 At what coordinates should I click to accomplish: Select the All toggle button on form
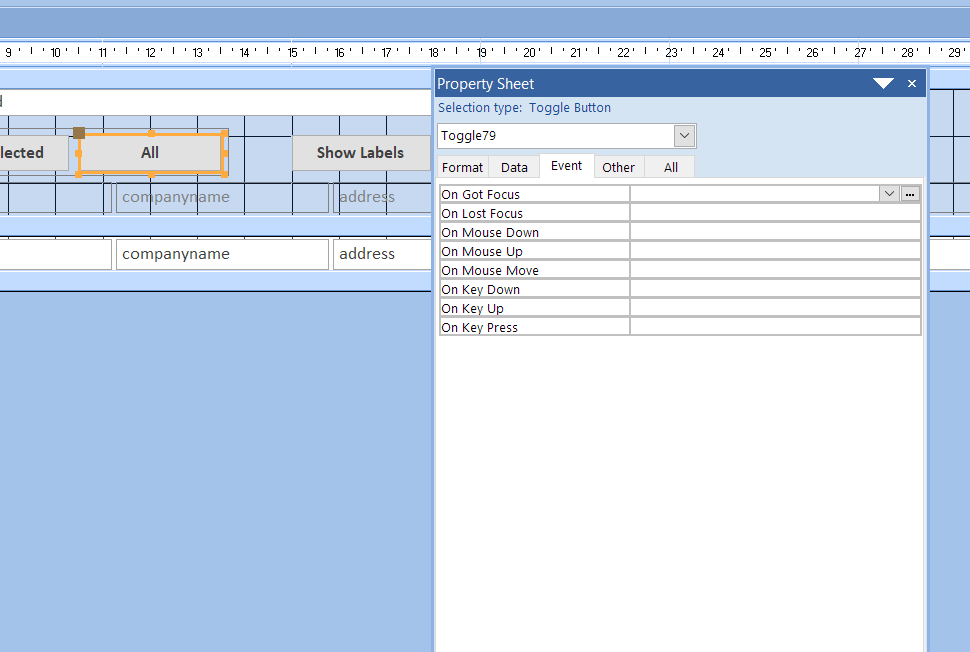(150, 153)
